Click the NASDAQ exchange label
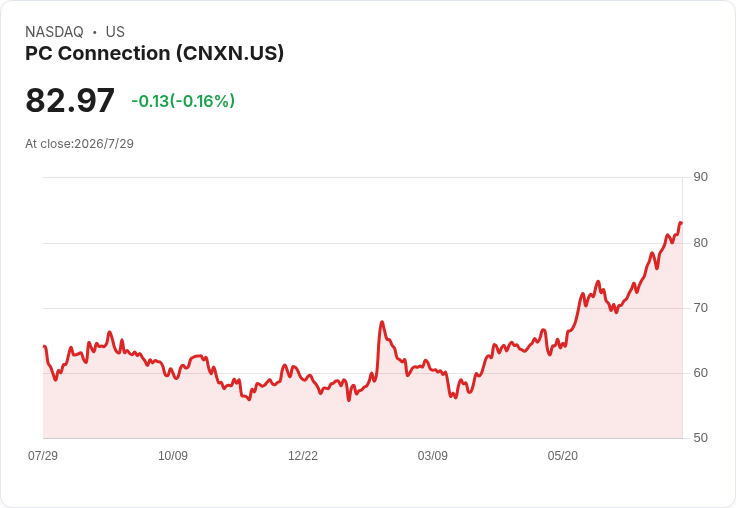Screen dimensions: 736x508 (54, 32)
